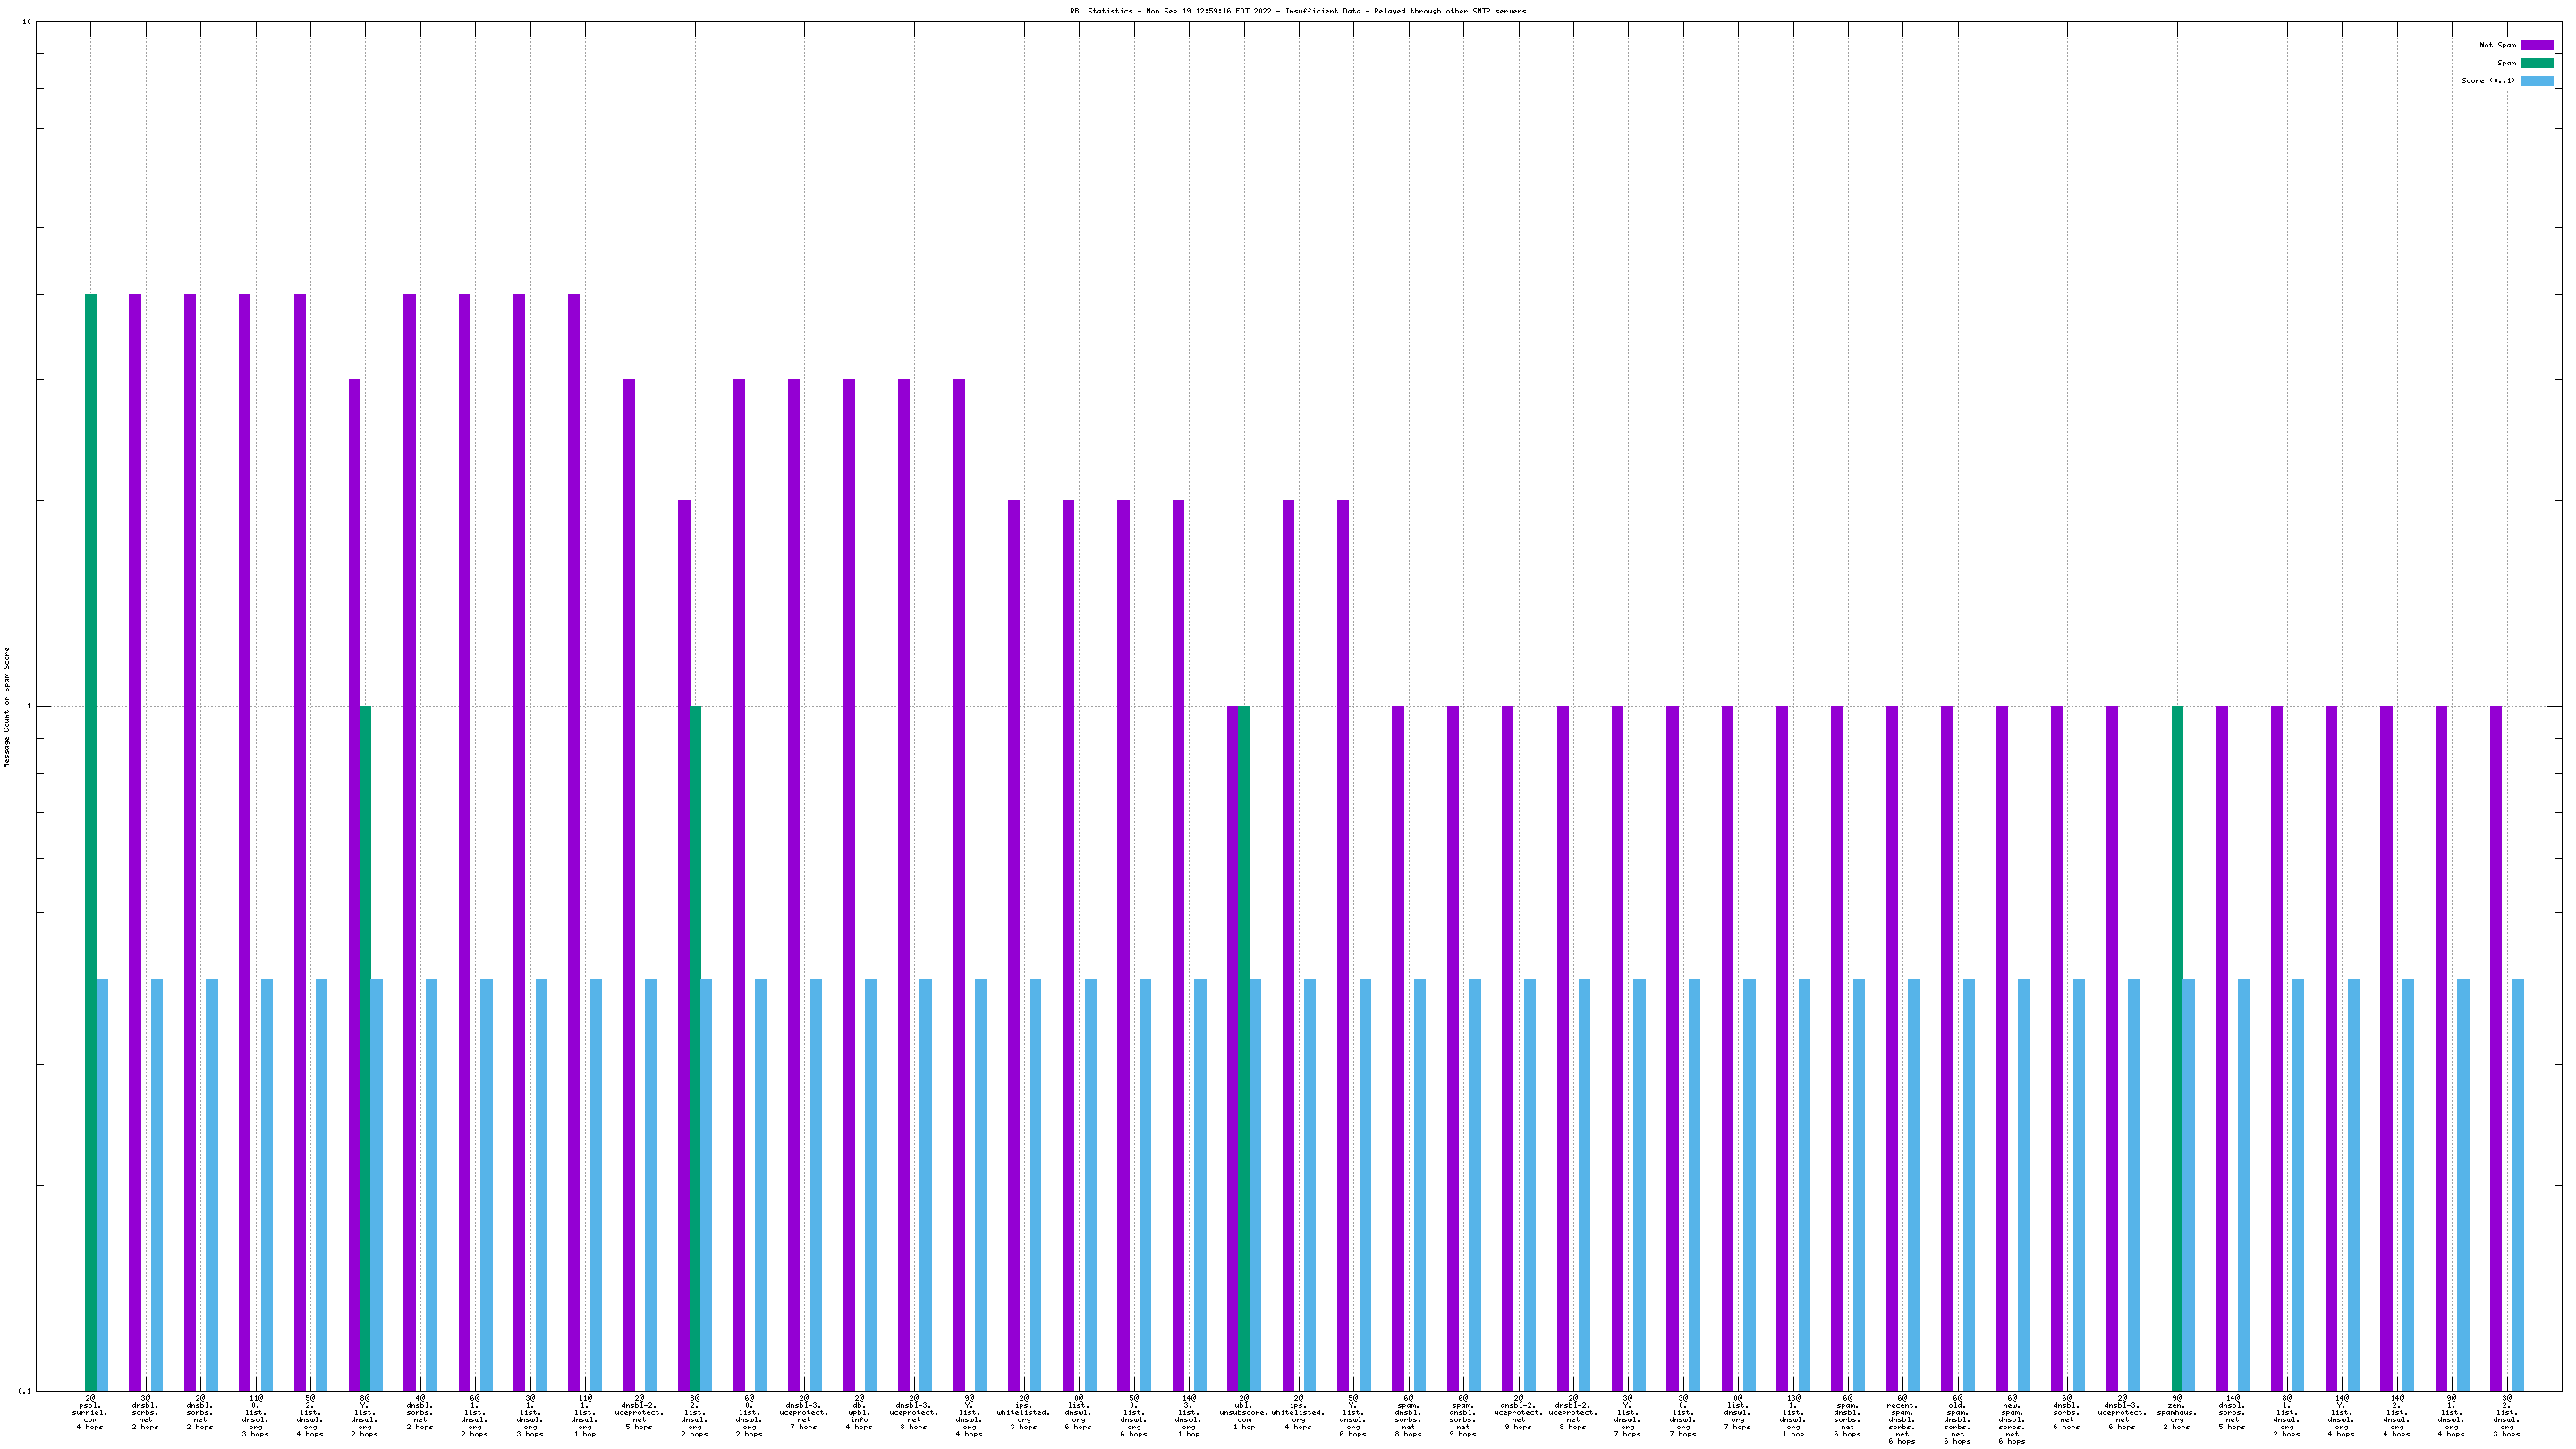Click the db.wpbl.info 4 hops axis label
2576x1449 pixels.
859,1412
